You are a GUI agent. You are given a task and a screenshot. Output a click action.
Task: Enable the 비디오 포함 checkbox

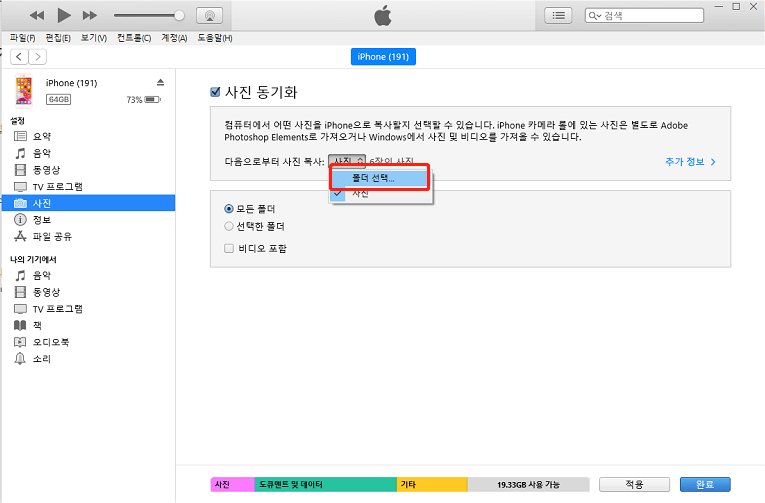coord(229,249)
